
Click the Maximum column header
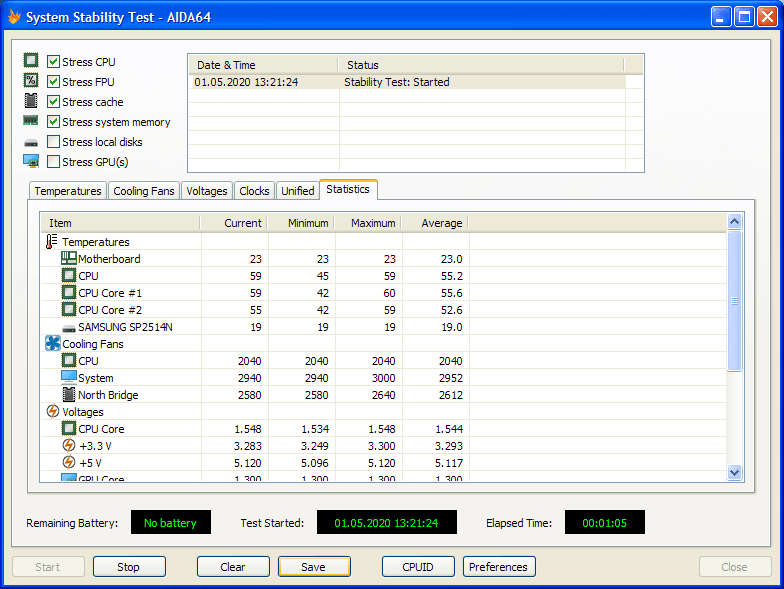(x=368, y=223)
